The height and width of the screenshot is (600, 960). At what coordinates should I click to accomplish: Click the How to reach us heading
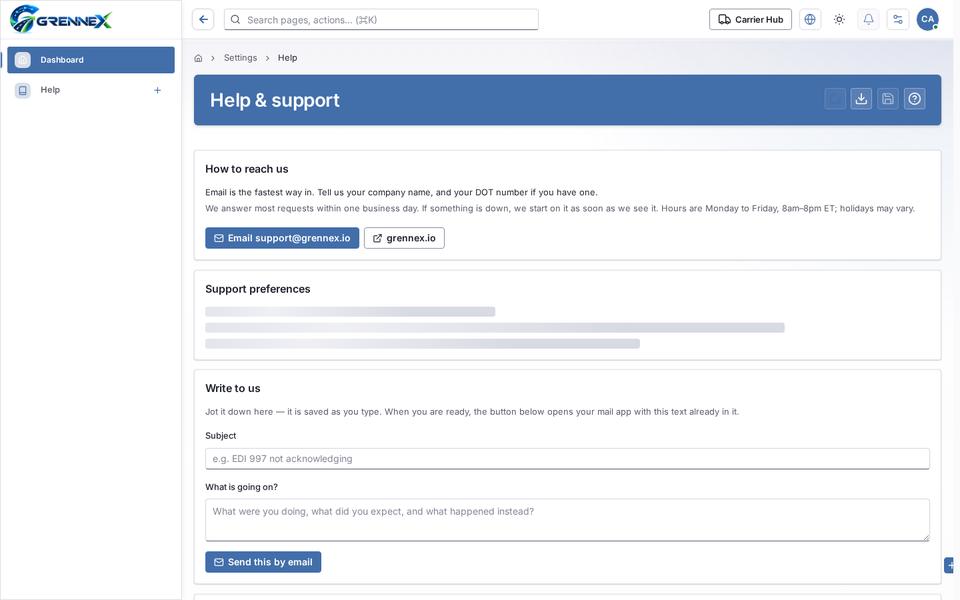[247, 169]
